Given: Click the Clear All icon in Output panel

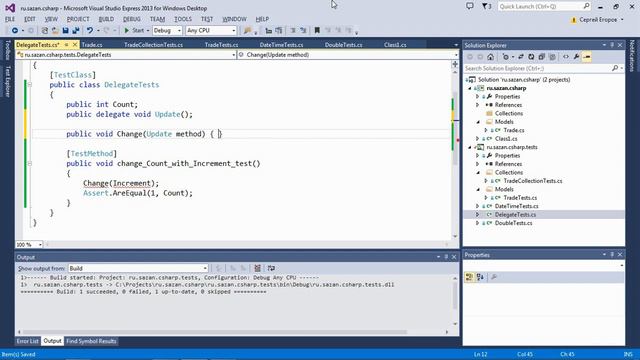Looking at the screenshot, I should click(x=257, y=268).
